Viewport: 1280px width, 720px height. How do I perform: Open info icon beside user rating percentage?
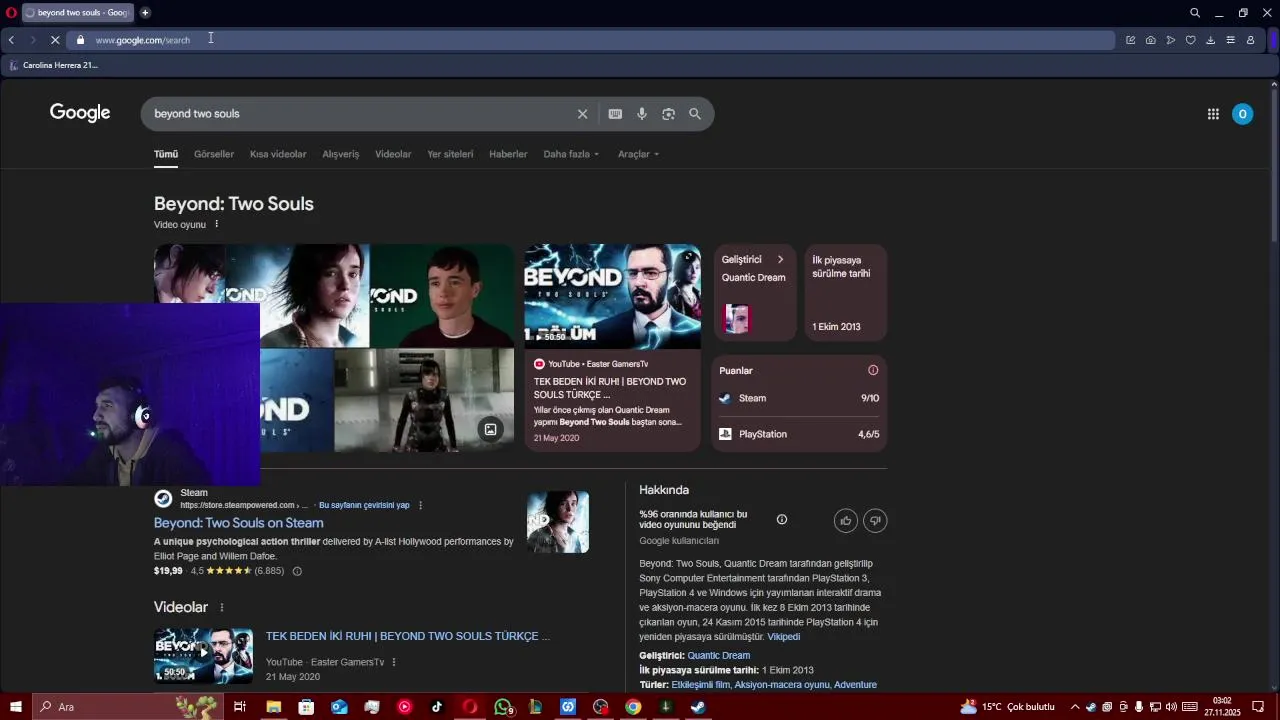[x=782, y=519]
